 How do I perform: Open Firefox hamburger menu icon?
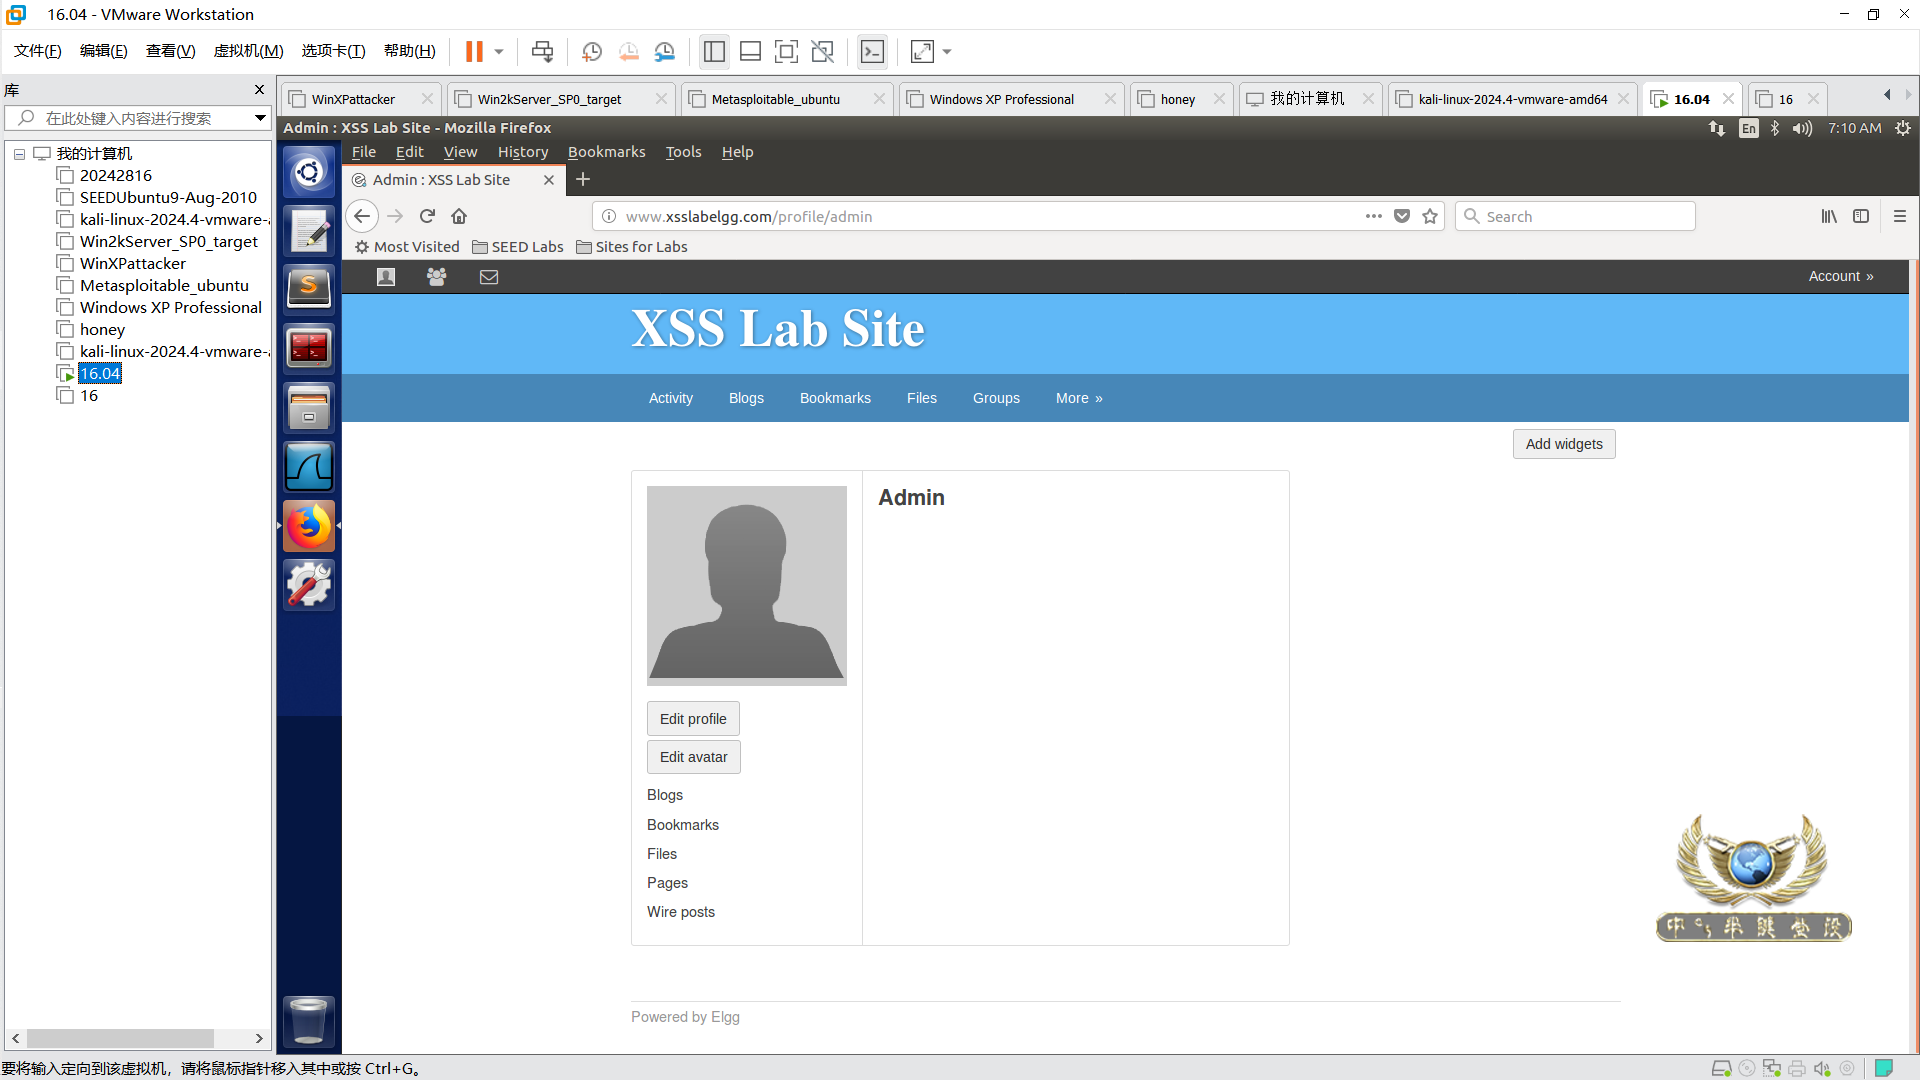[1900, 216]
